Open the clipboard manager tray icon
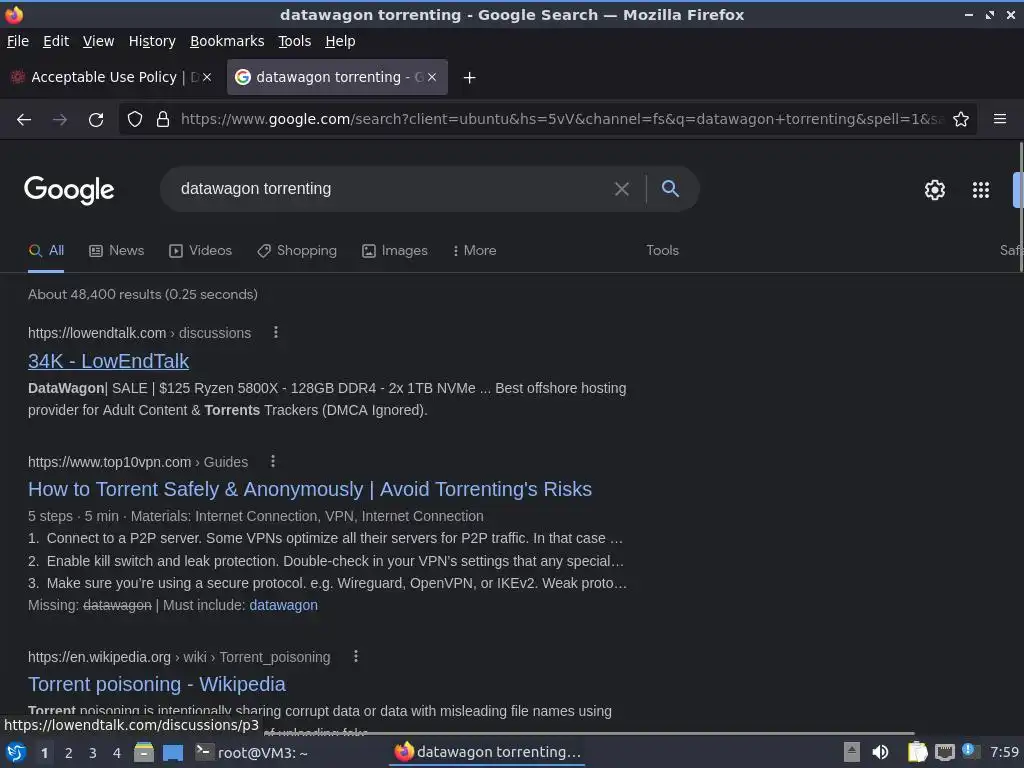1024x768 pixels. tap(917, 752)
